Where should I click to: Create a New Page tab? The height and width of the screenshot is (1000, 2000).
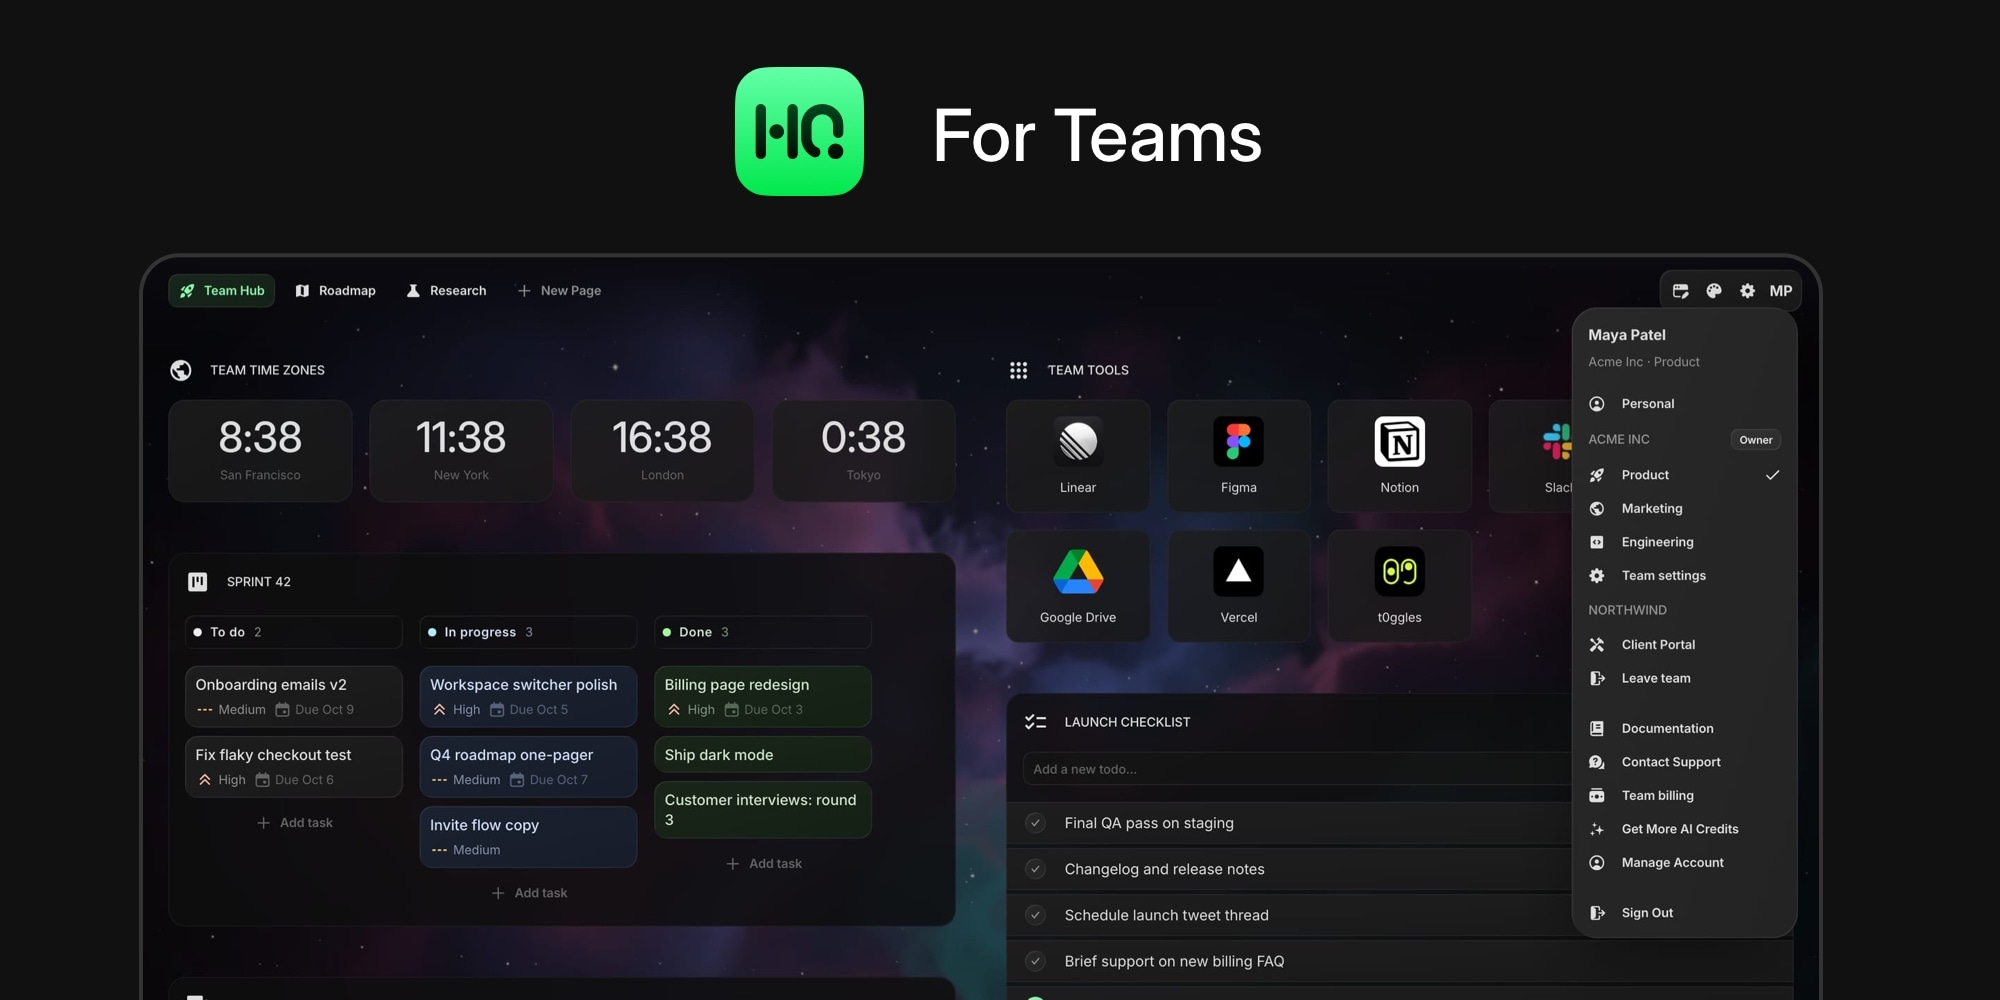(x=559, y=291)
